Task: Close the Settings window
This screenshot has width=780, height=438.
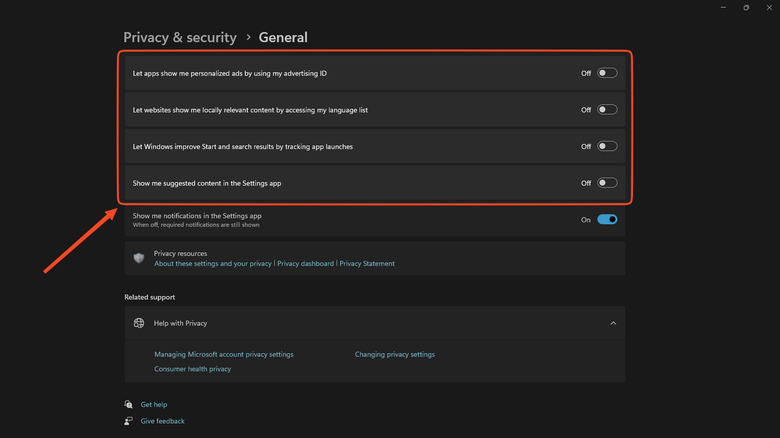Action: (770, 7)
